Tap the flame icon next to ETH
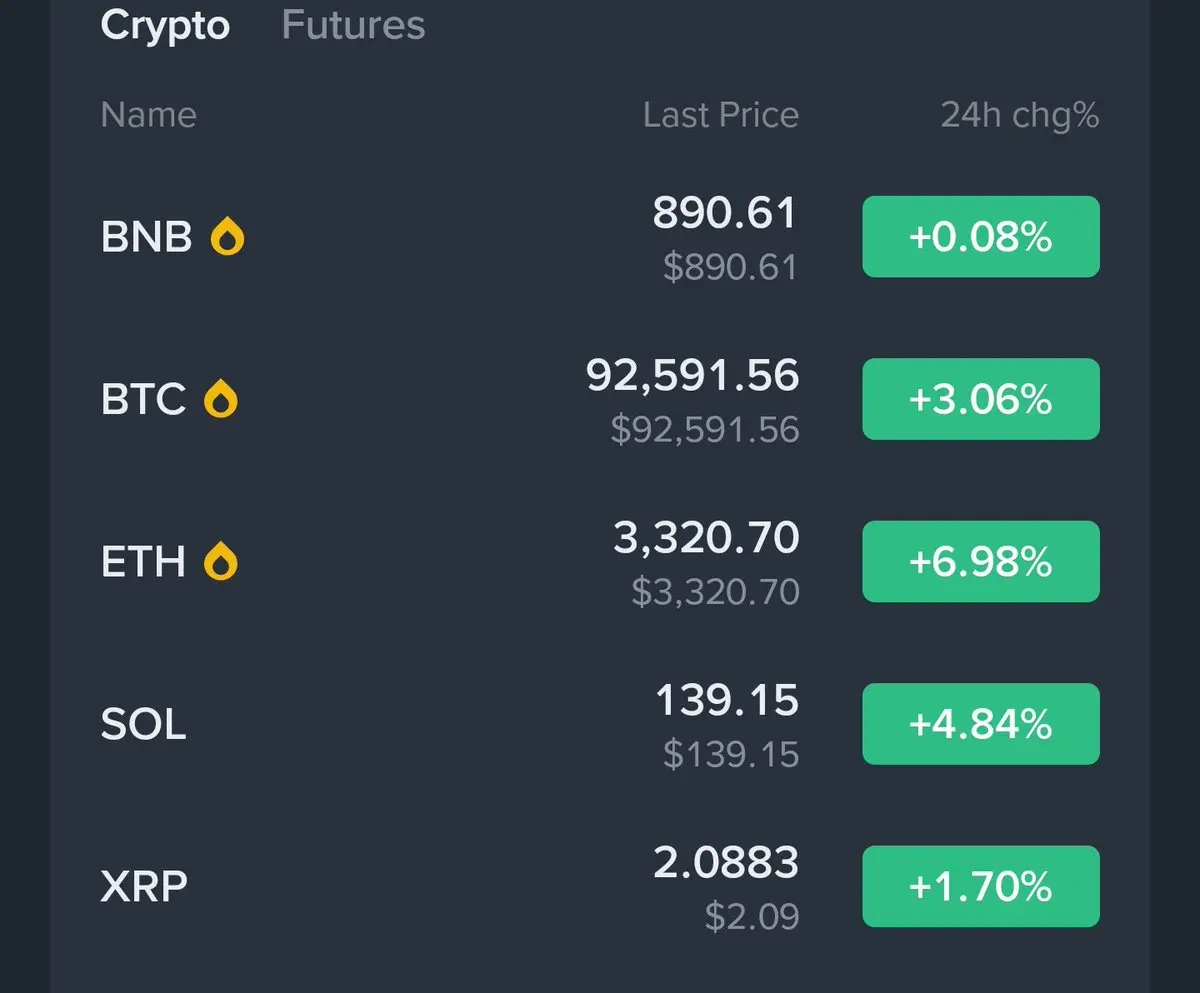Screen dimensions: 1200x993 221,562
